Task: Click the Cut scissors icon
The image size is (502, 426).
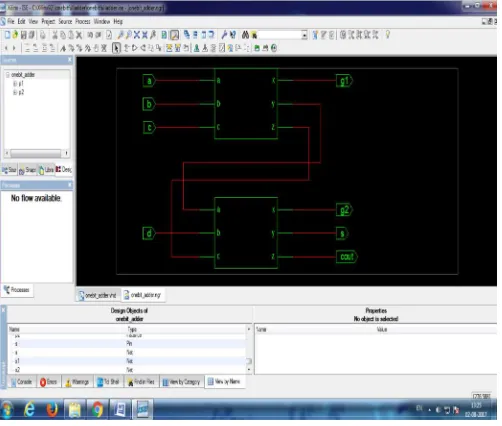Action: (x=55, y=35)
